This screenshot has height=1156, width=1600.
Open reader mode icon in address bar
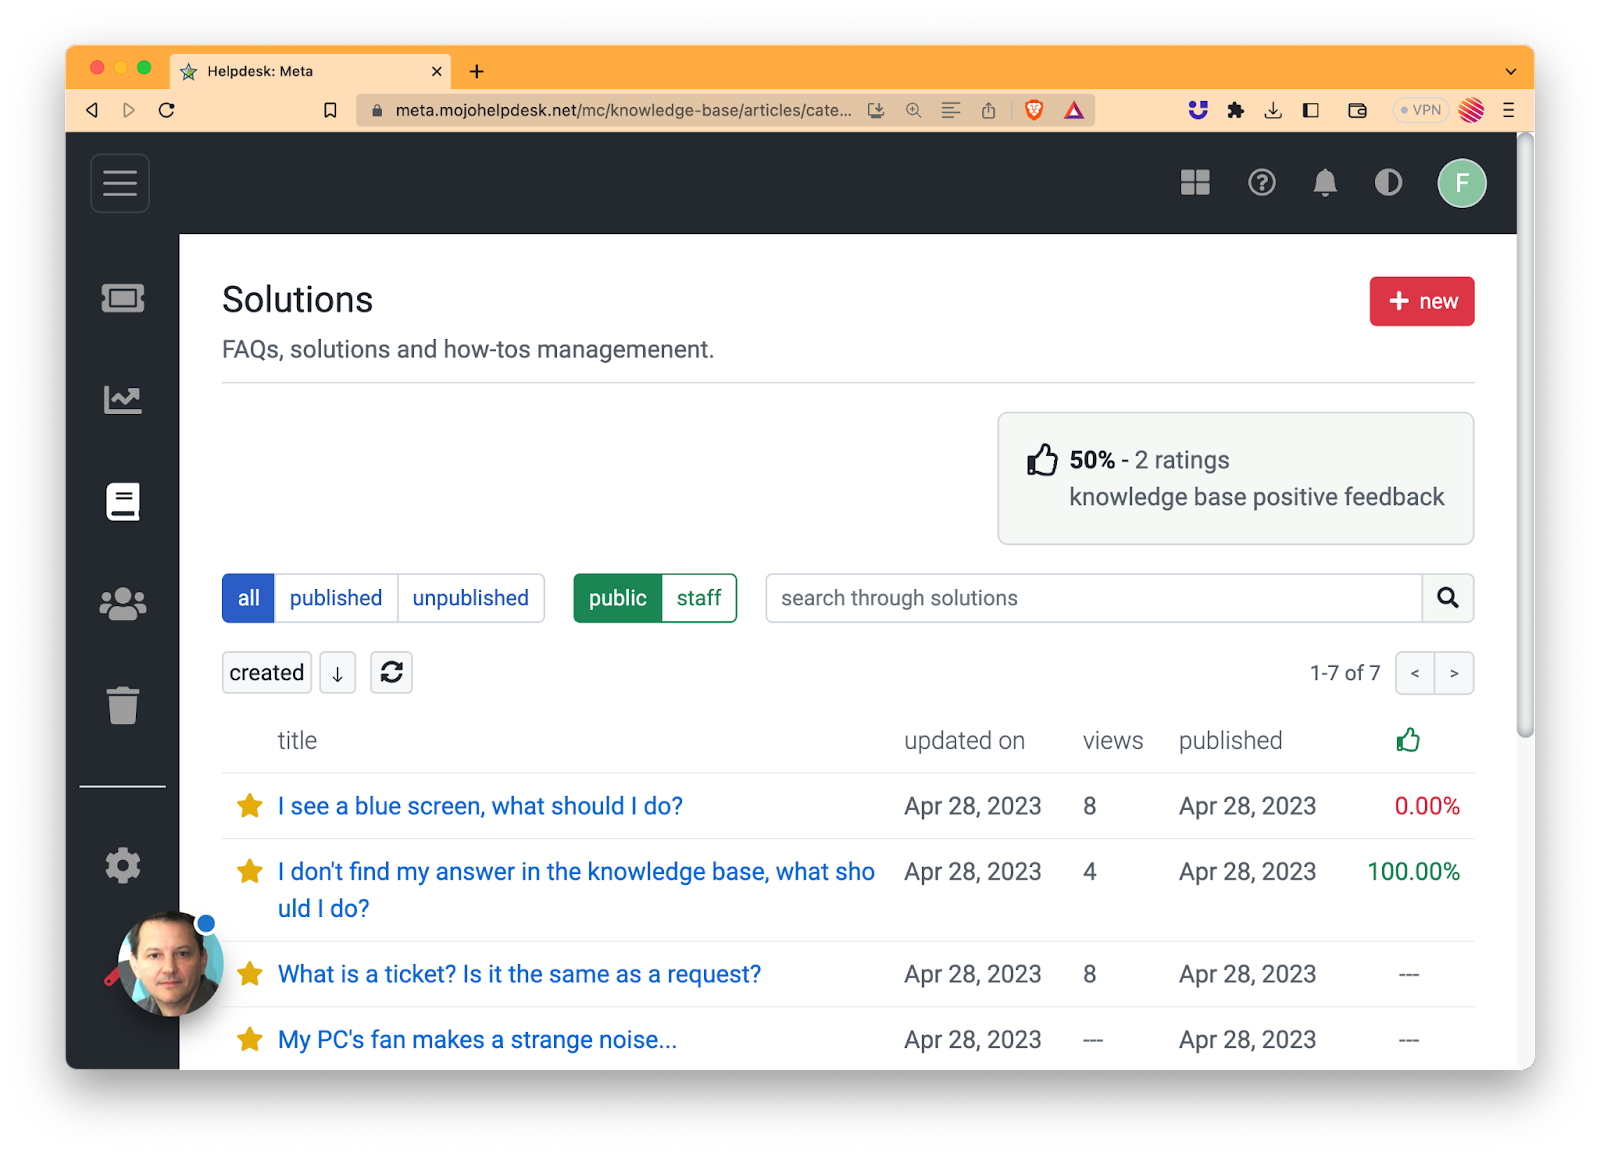click(951, 110)
